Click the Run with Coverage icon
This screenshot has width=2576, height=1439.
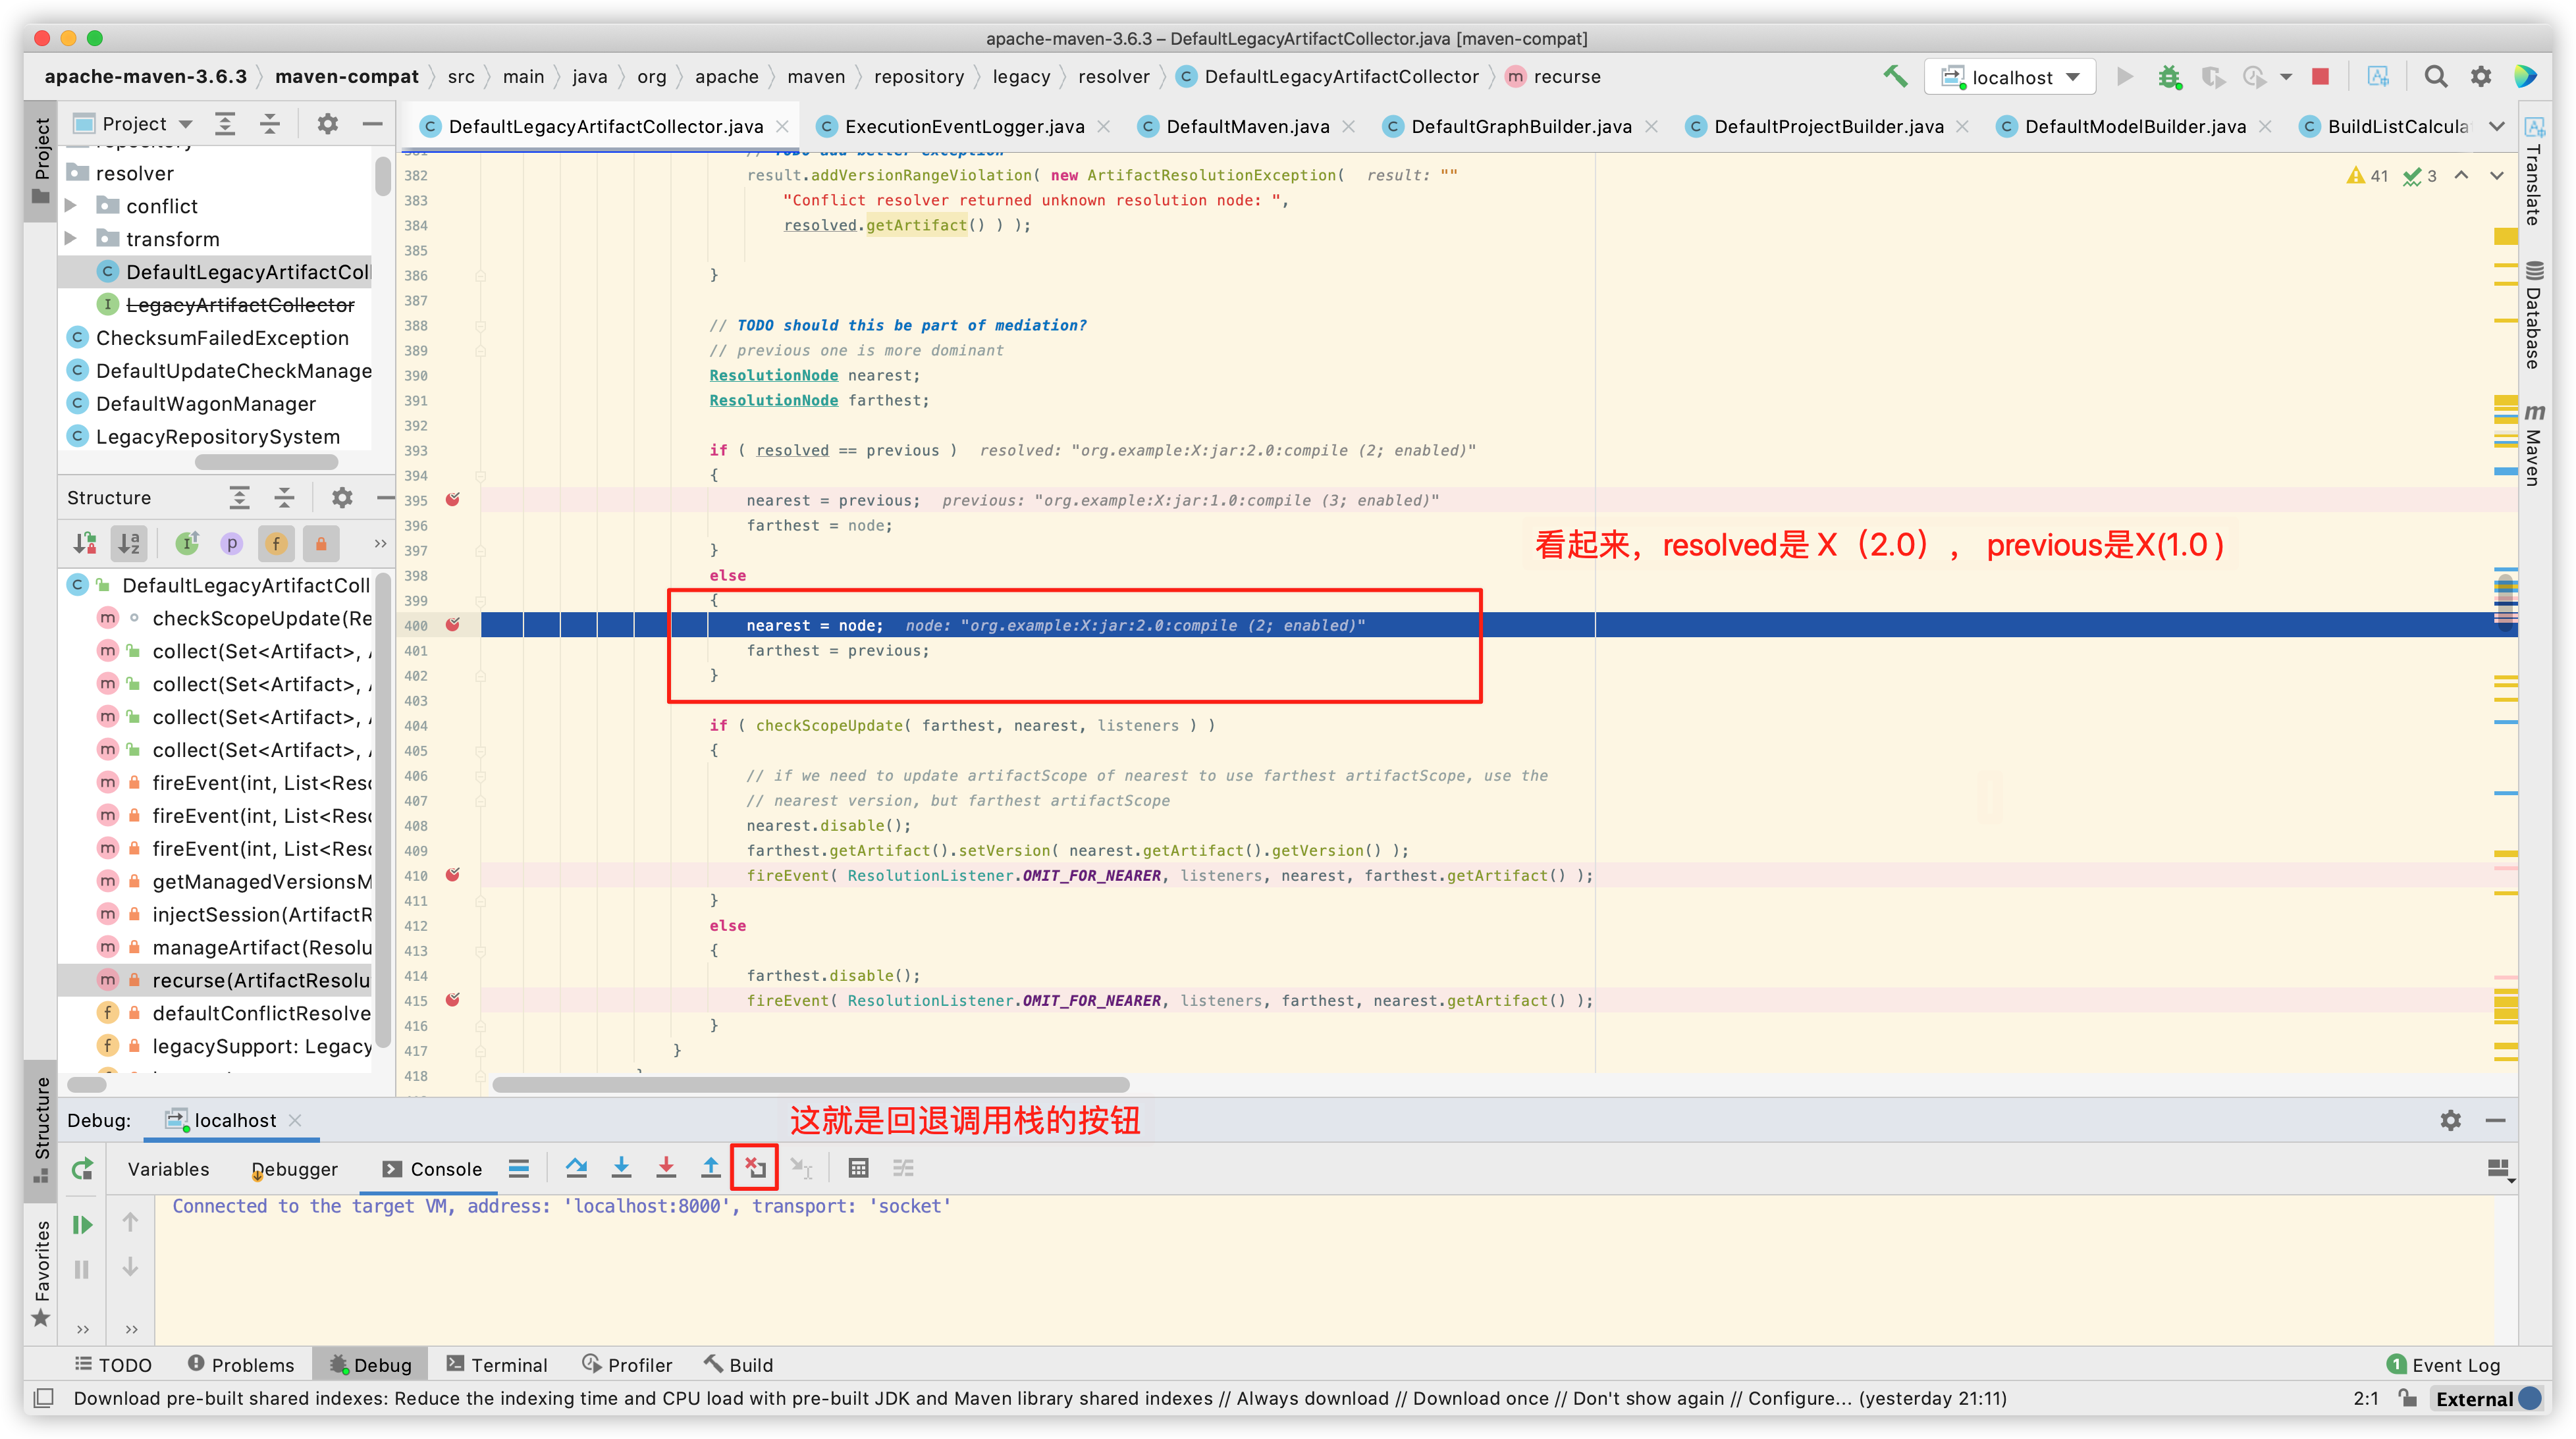tap(2212, 77)
